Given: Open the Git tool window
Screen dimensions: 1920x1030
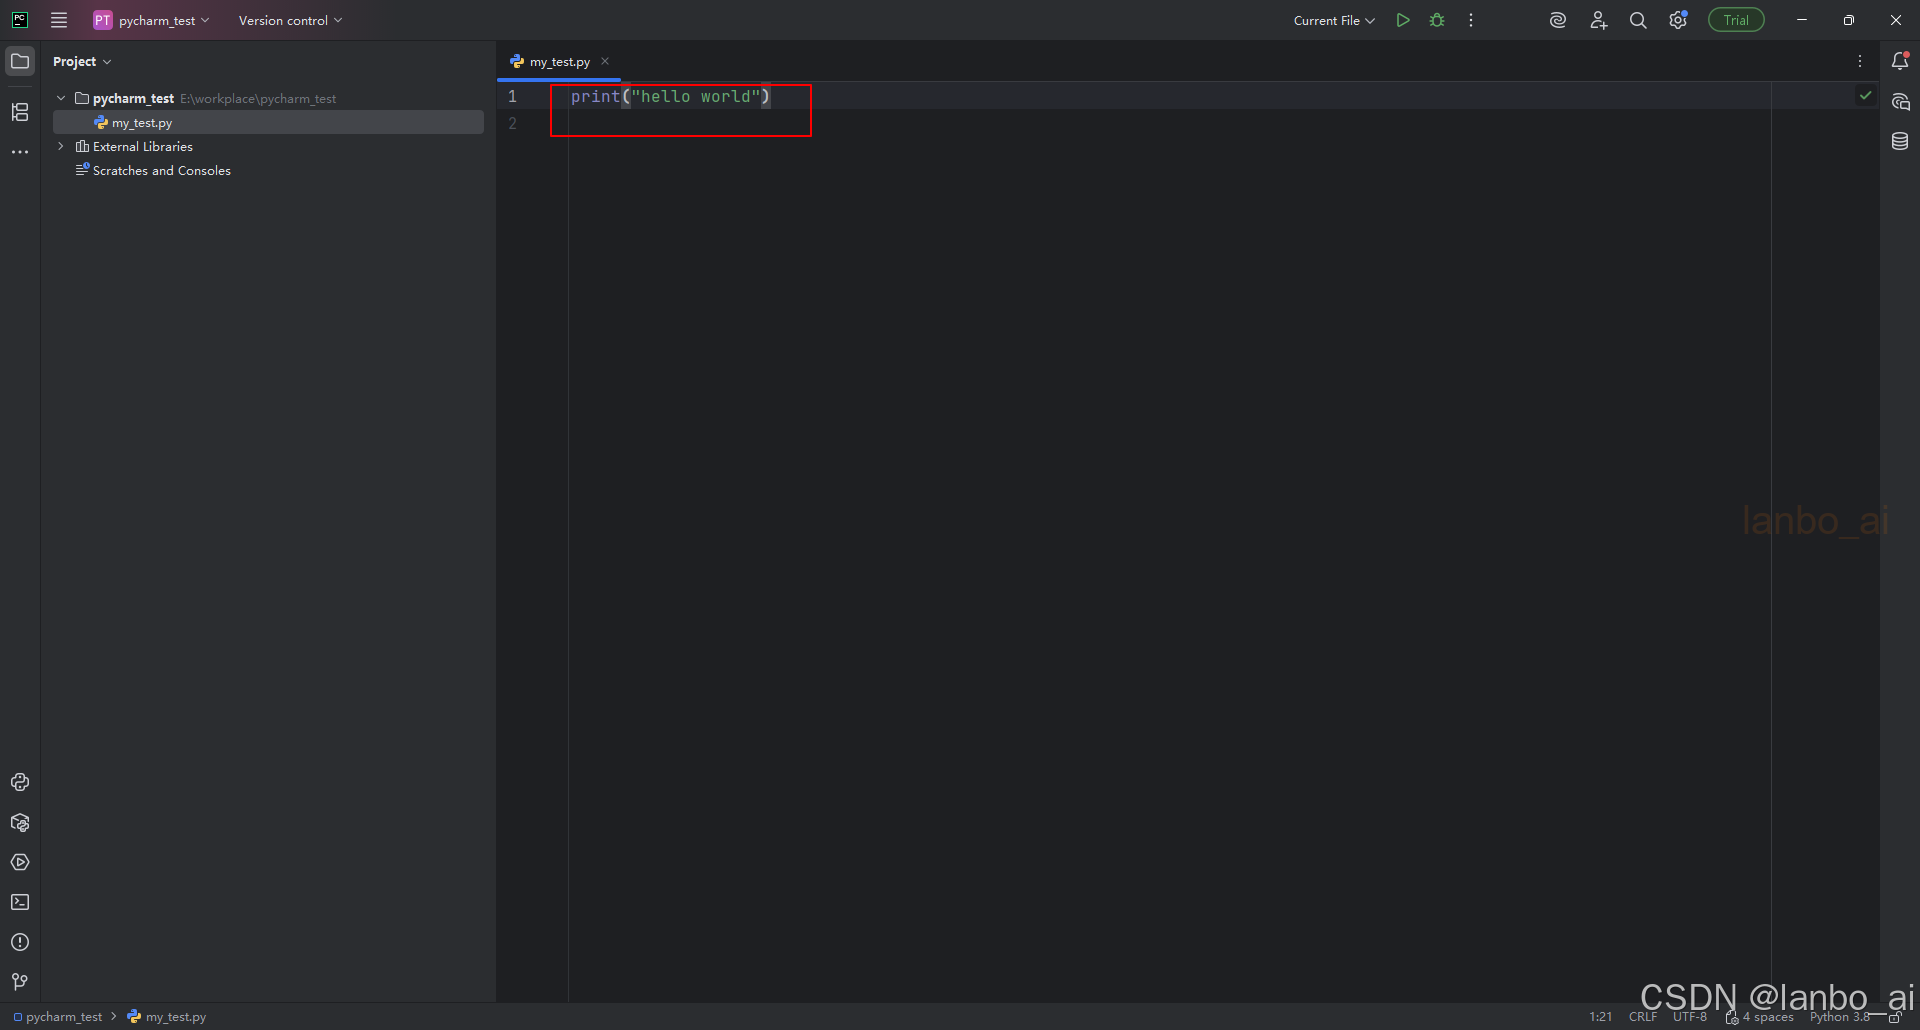Looking at the screenshot, I should pos(20,982).
